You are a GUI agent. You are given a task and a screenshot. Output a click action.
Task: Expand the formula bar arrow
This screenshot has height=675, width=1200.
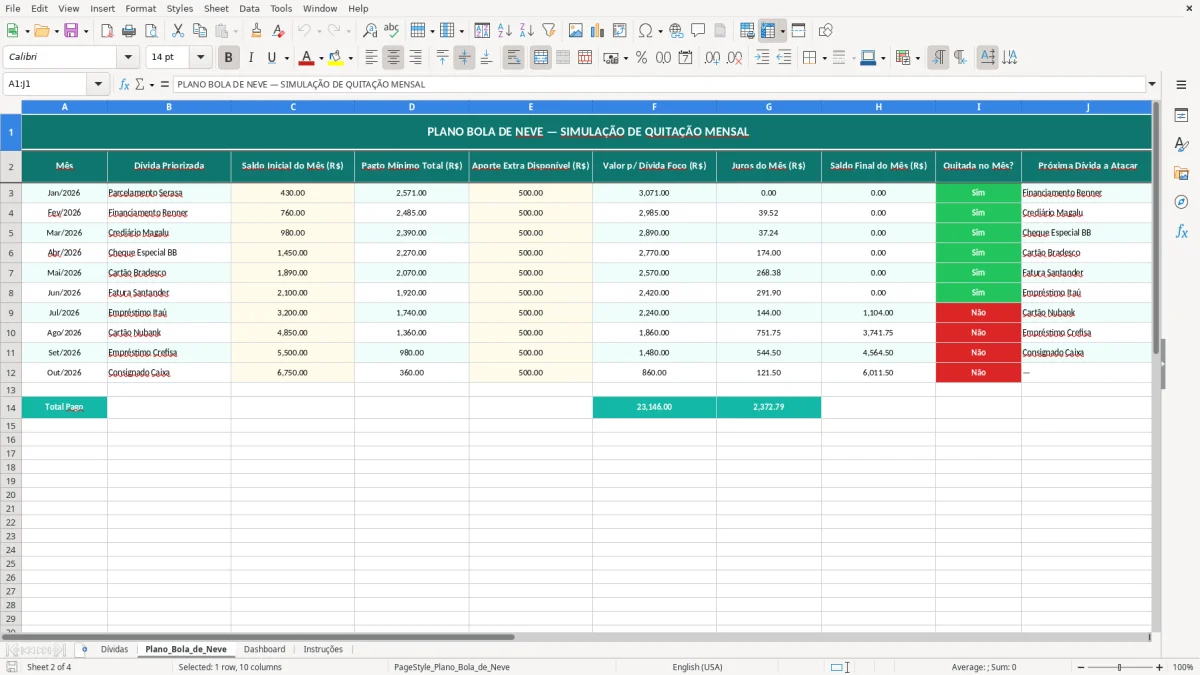click(x=1152, y=84)
